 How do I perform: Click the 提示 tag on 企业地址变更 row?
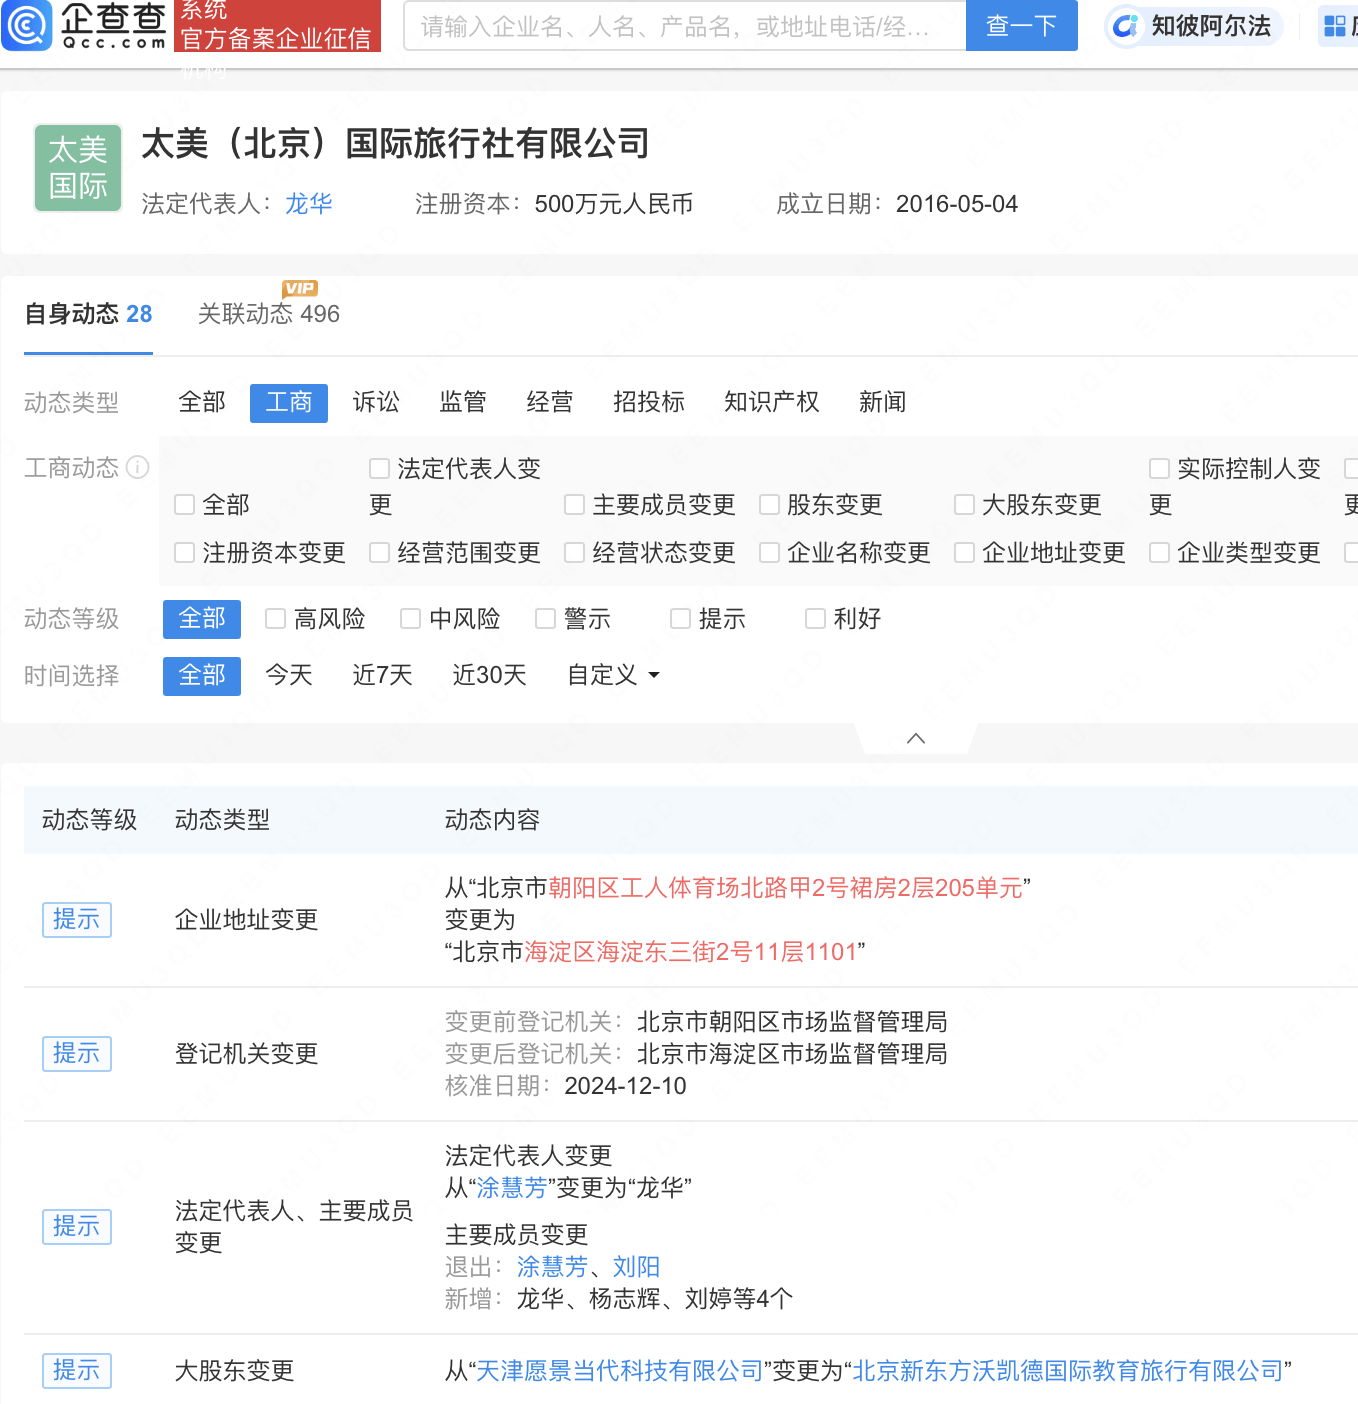(76, 920)
